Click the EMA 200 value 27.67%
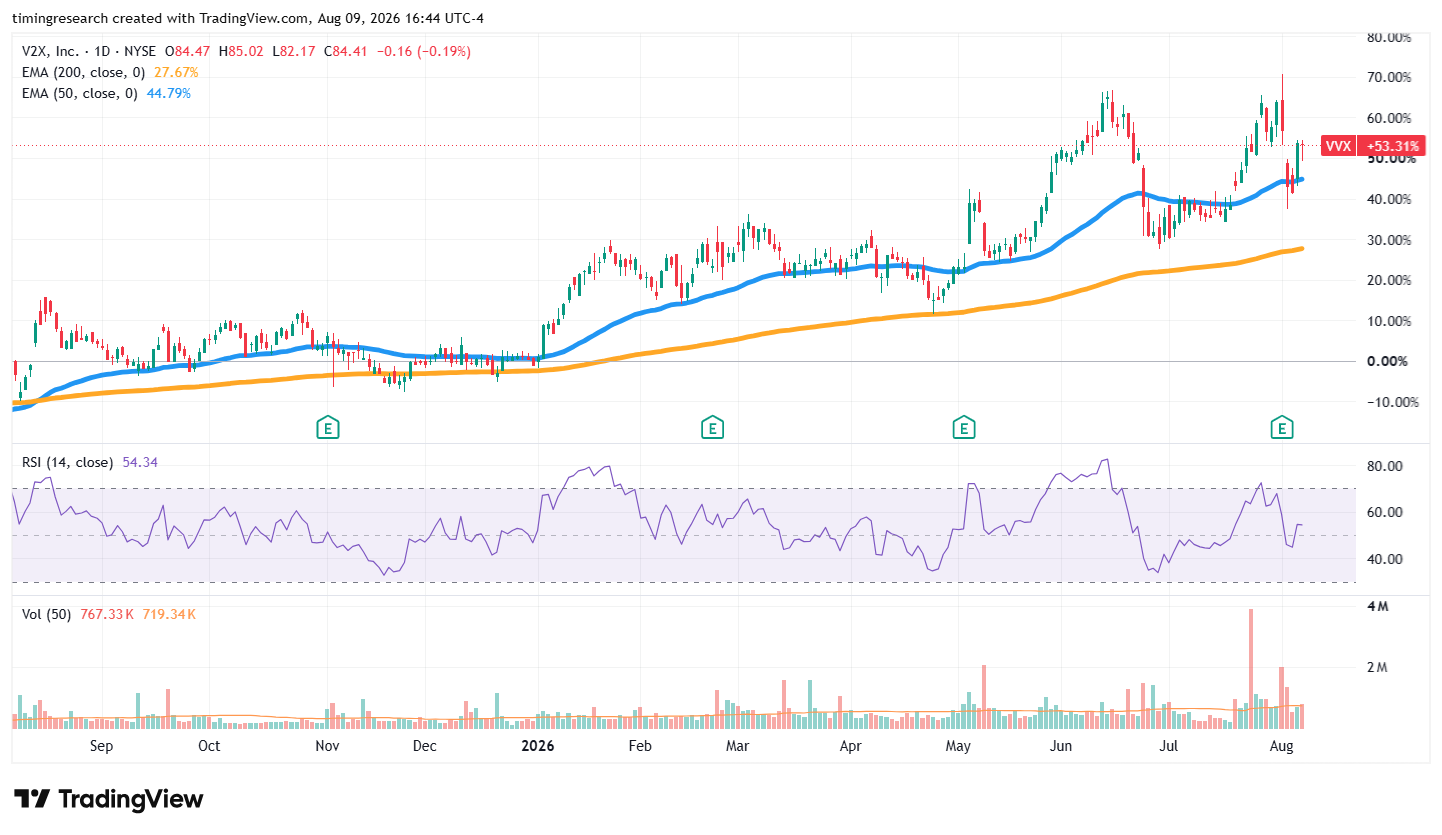Viewport: 1442px width, 835px height. click(176, 72)
